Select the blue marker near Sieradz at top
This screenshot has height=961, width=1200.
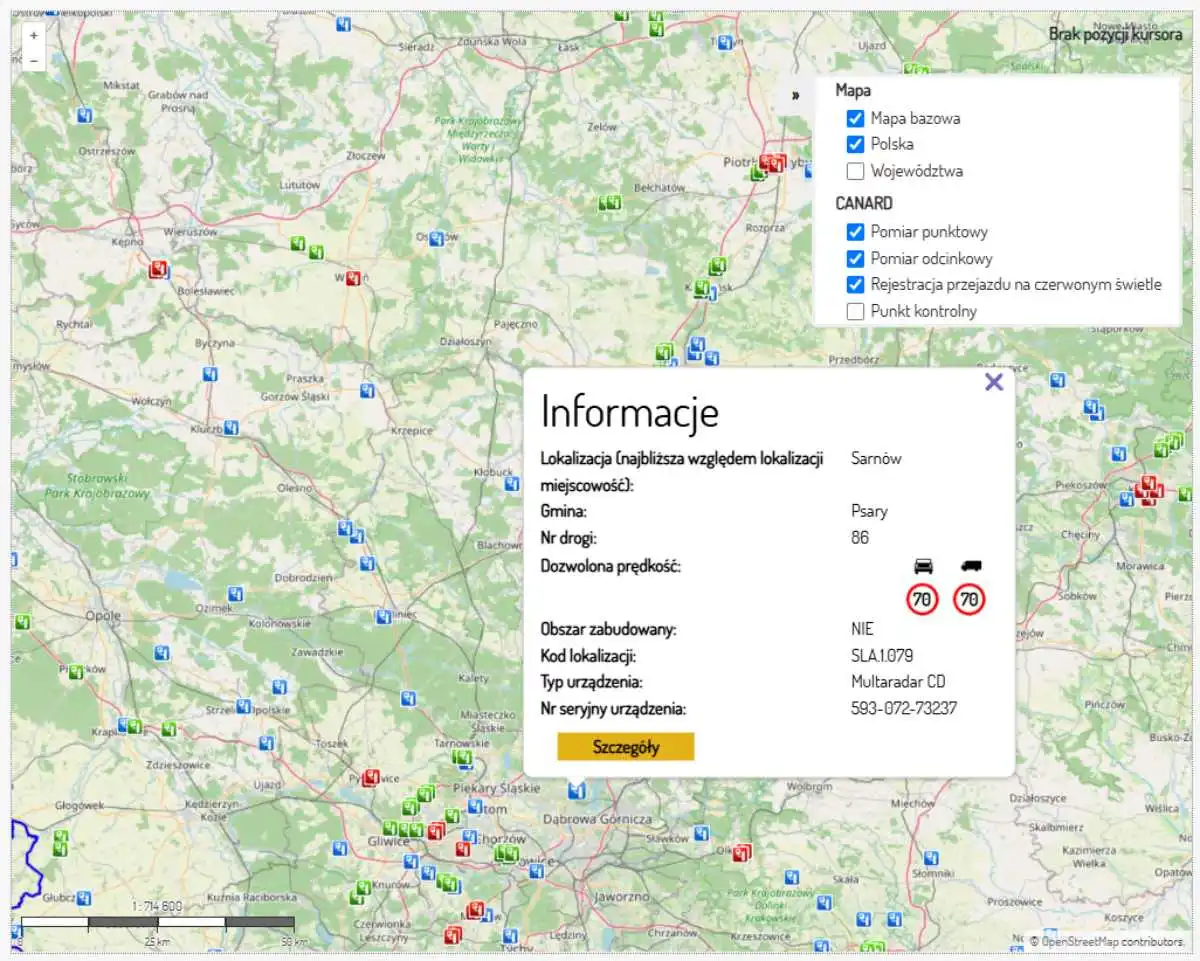343,25
